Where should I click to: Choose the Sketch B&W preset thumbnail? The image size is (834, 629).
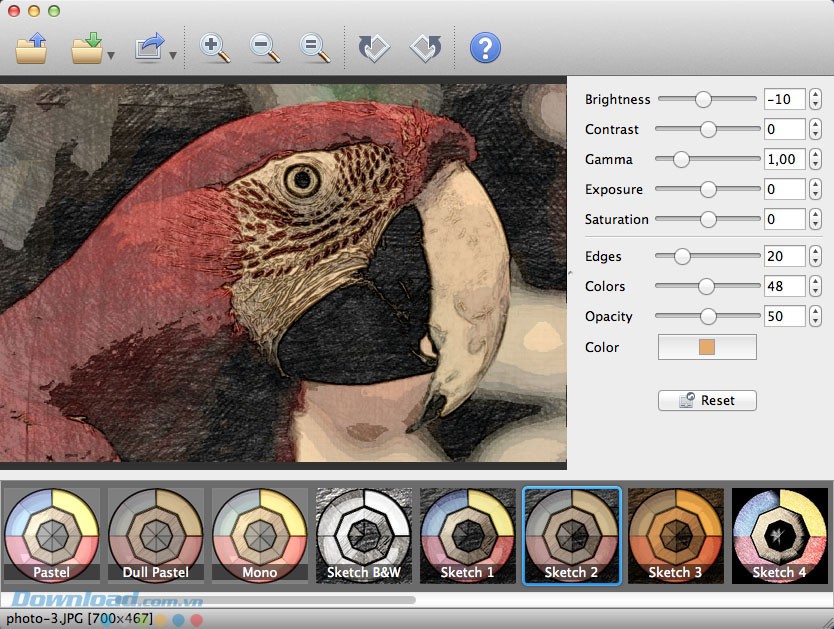[363, 535]
